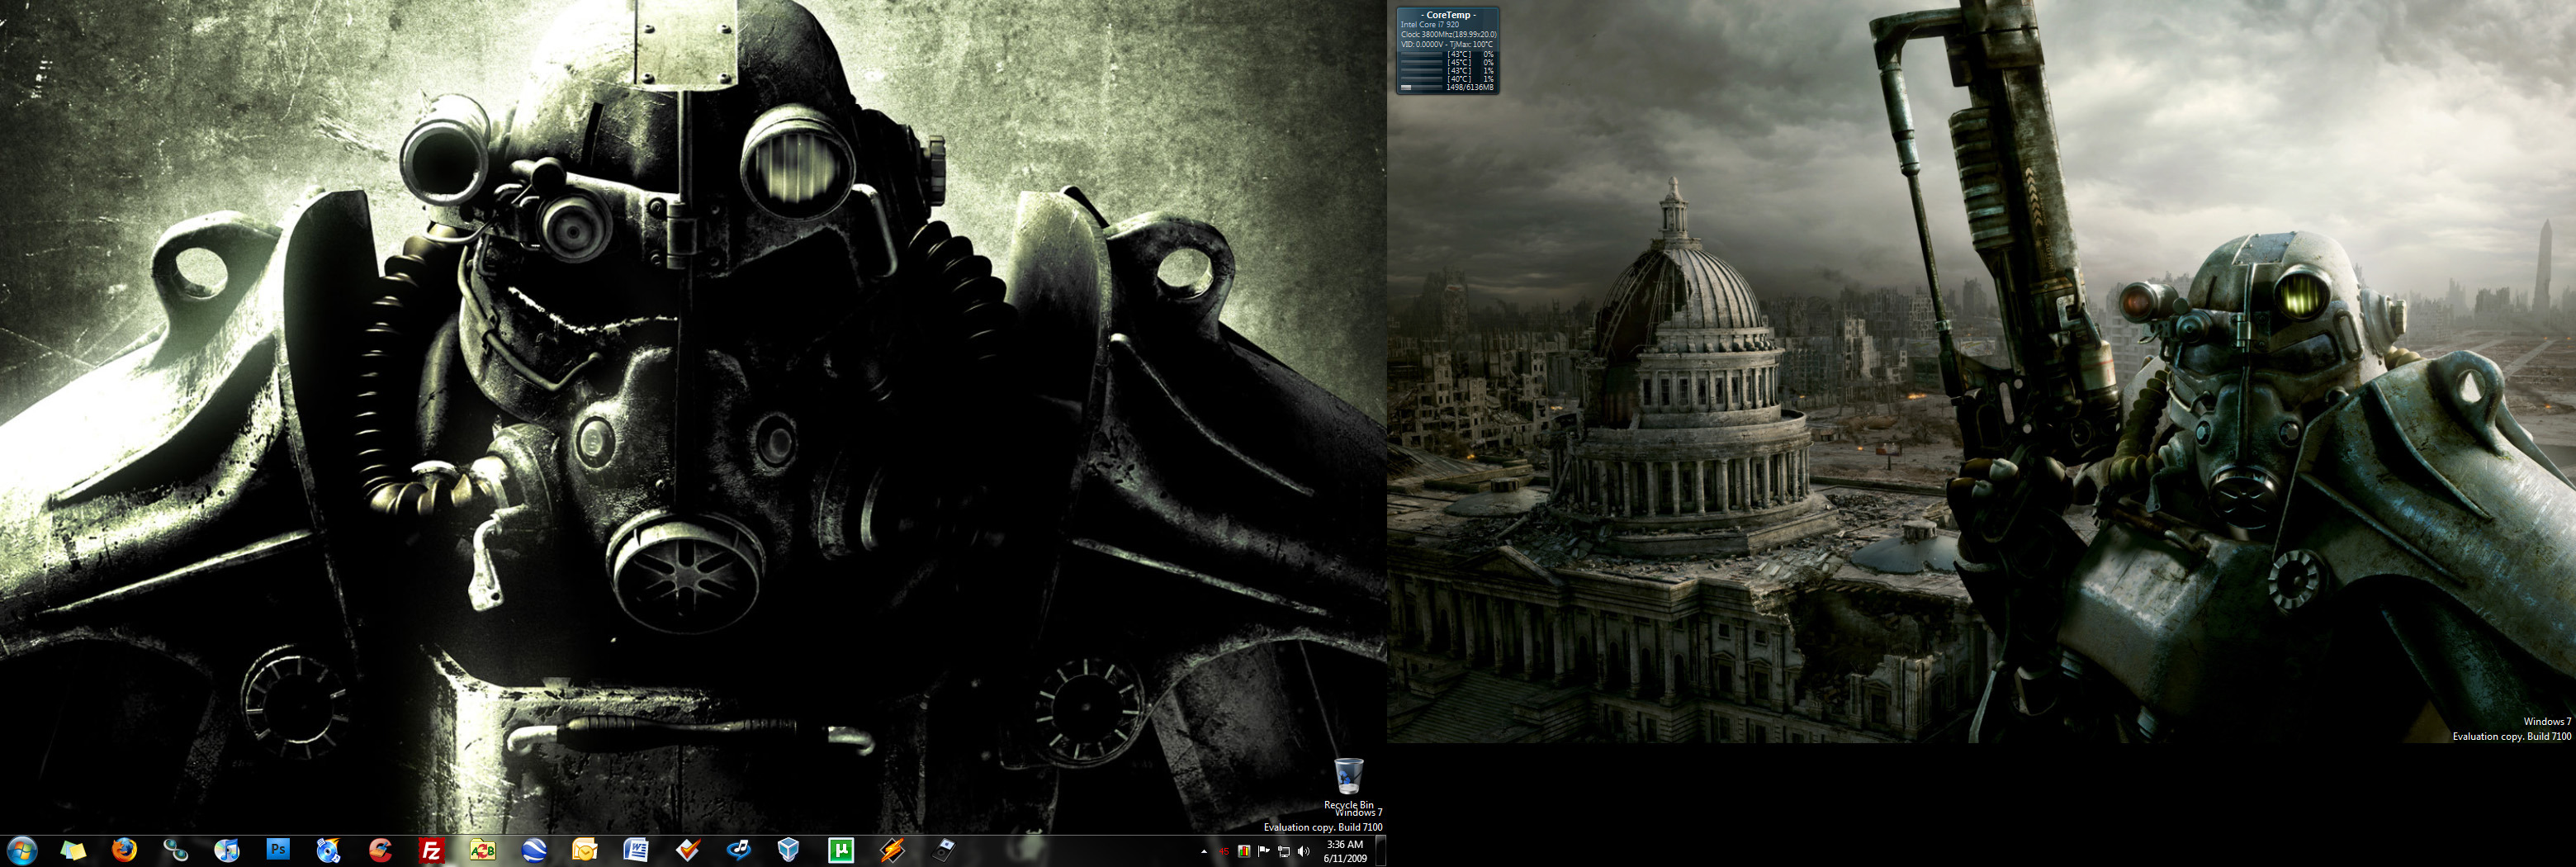Viewport: 2576px width, 867px height.
Task: Click the [40°C] core temperature reading
Action: (1459, 79)
